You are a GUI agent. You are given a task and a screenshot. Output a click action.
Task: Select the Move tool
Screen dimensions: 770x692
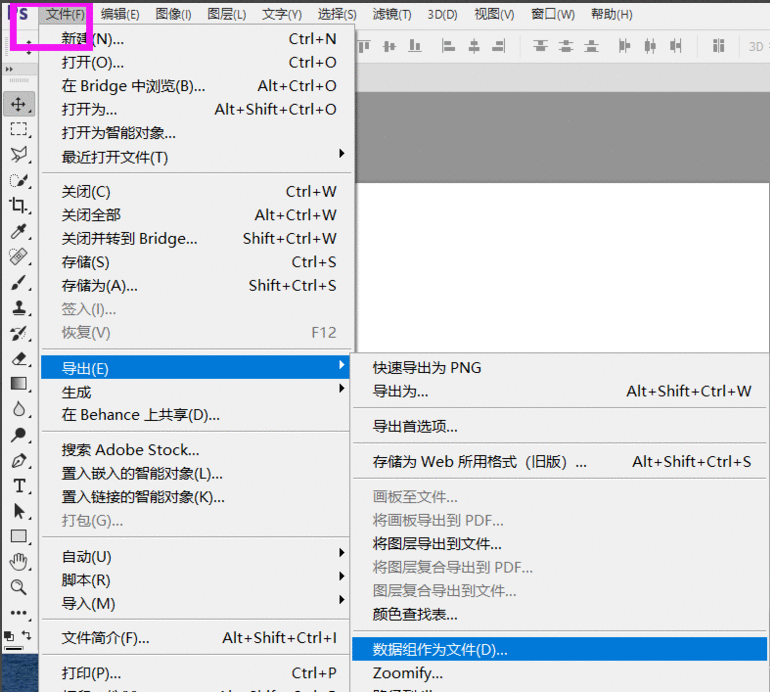18,104
